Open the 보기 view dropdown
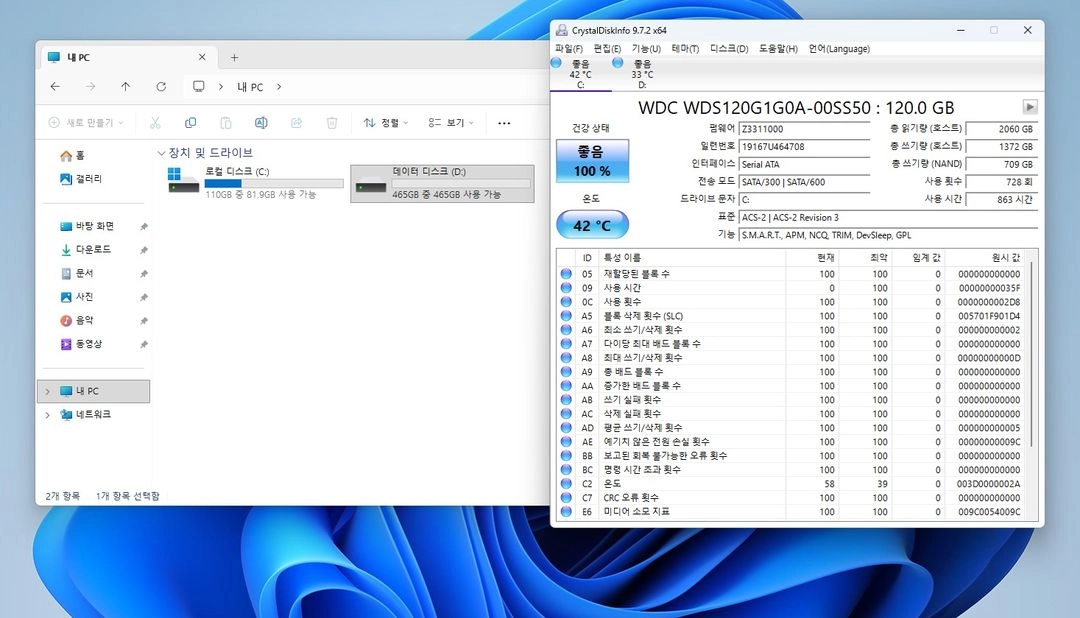 pyautogui.click(x=451, y=123)
